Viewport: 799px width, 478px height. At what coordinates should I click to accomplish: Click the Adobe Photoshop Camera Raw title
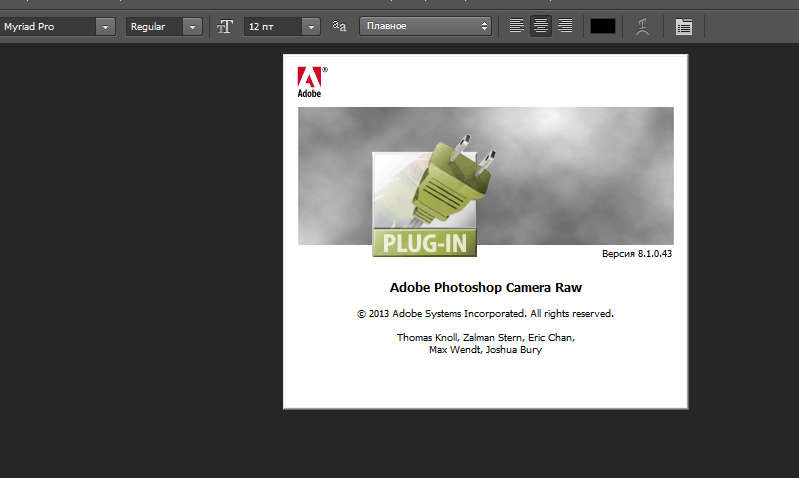click(486, 287)
